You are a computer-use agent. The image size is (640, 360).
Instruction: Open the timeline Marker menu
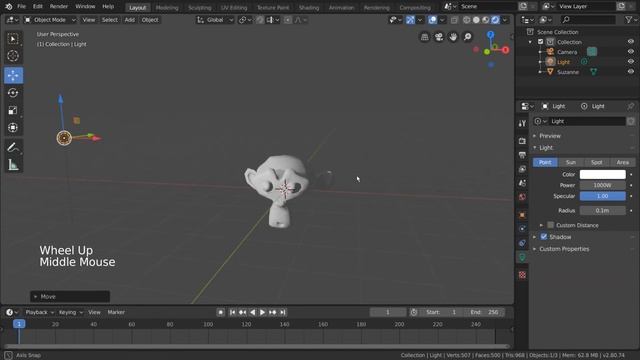click(x=116, y=312)
